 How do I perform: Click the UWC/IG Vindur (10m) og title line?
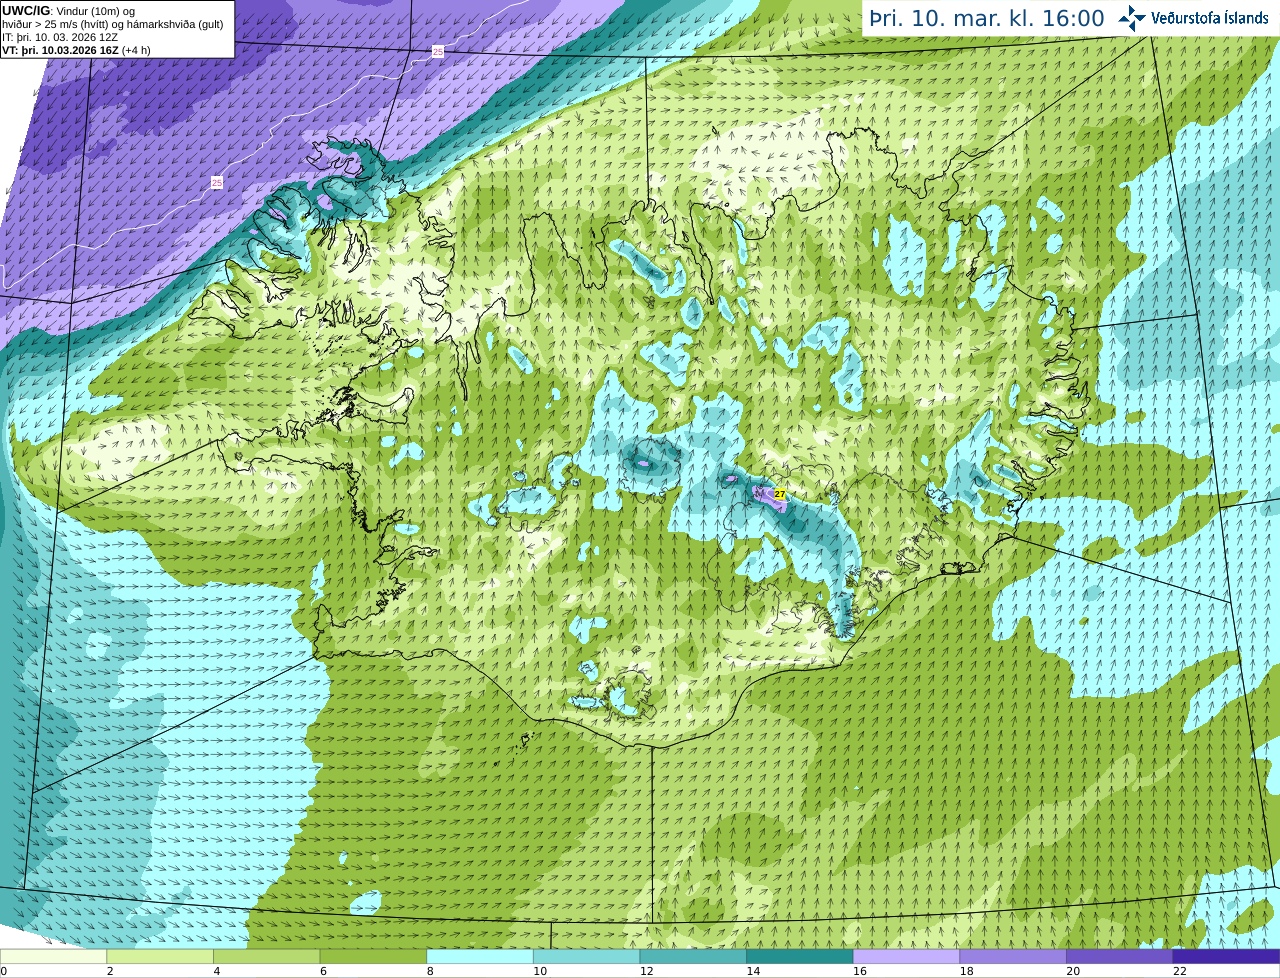(69, 11)
